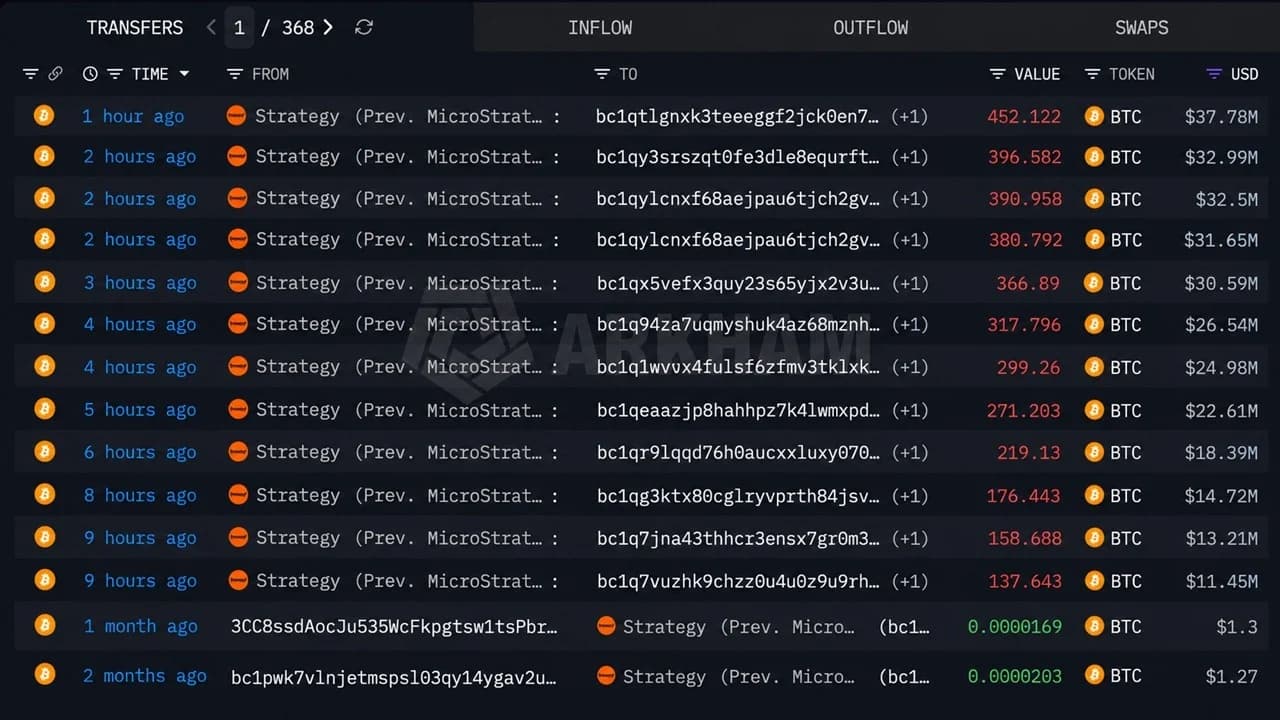Click Strategy entity logo on 299.26 row

point(237,367)
